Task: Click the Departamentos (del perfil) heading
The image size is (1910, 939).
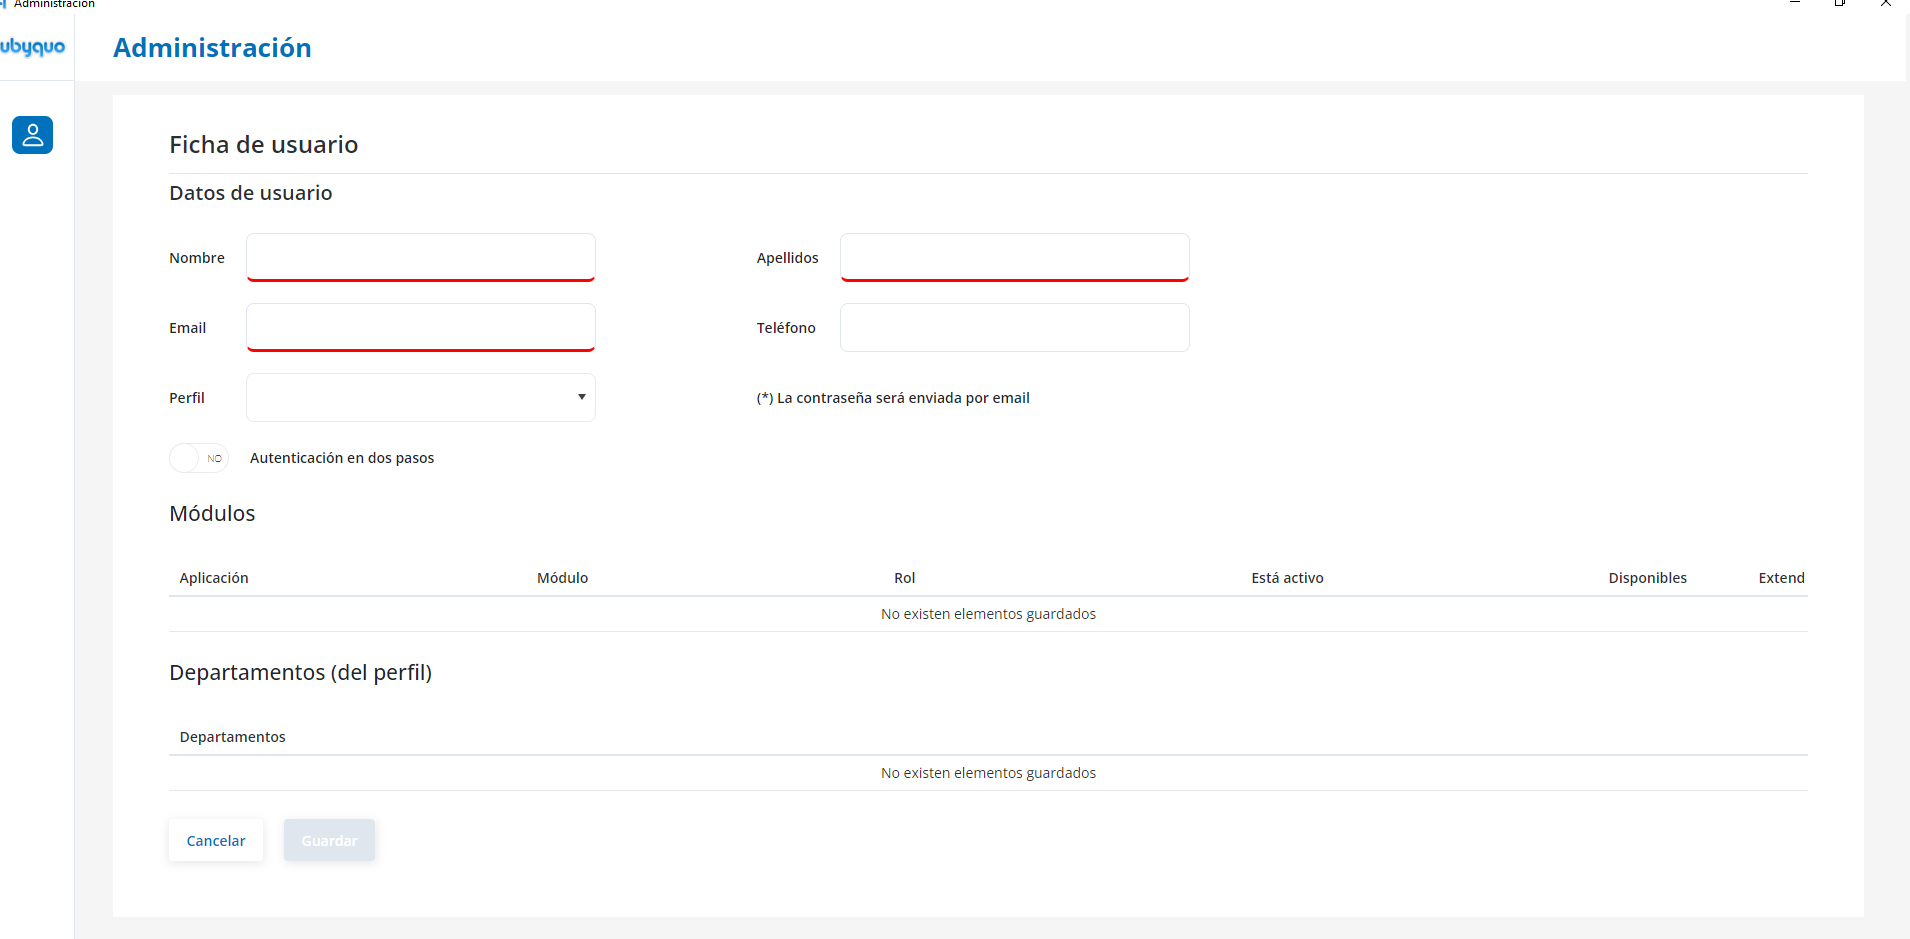Action: [300, 672]
